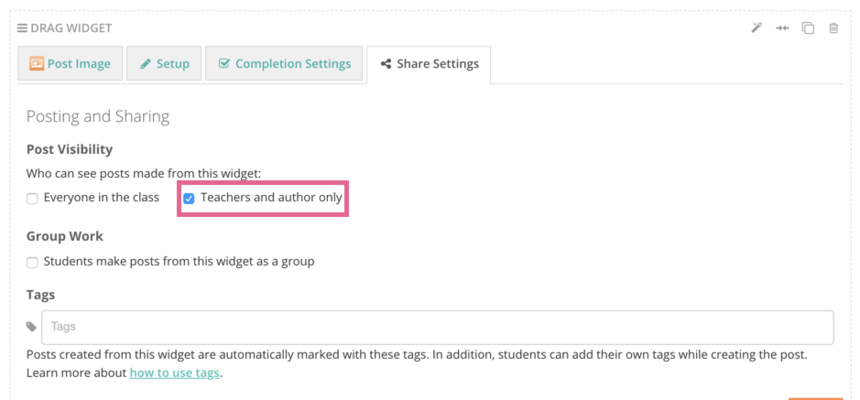Click the orange image icon on the Post Image tab

click(36, 64)
